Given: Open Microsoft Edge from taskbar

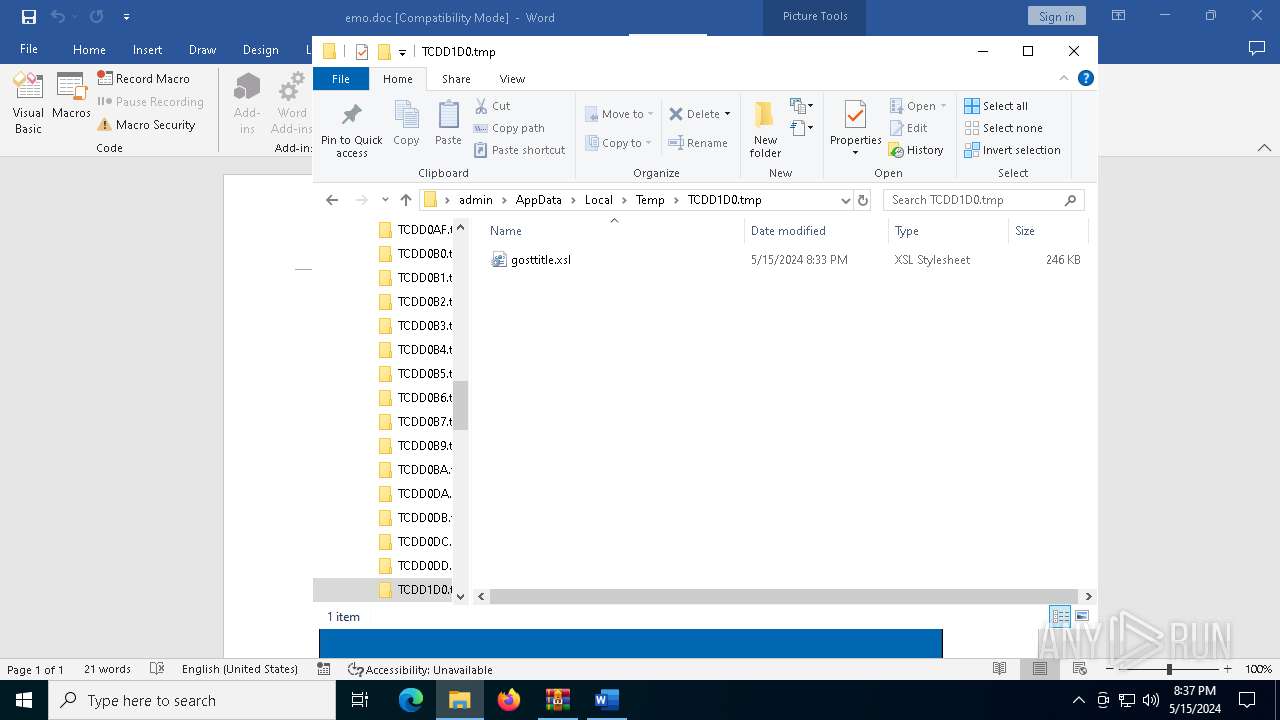Looking at the screenshot, I should (x=411, y=700).
